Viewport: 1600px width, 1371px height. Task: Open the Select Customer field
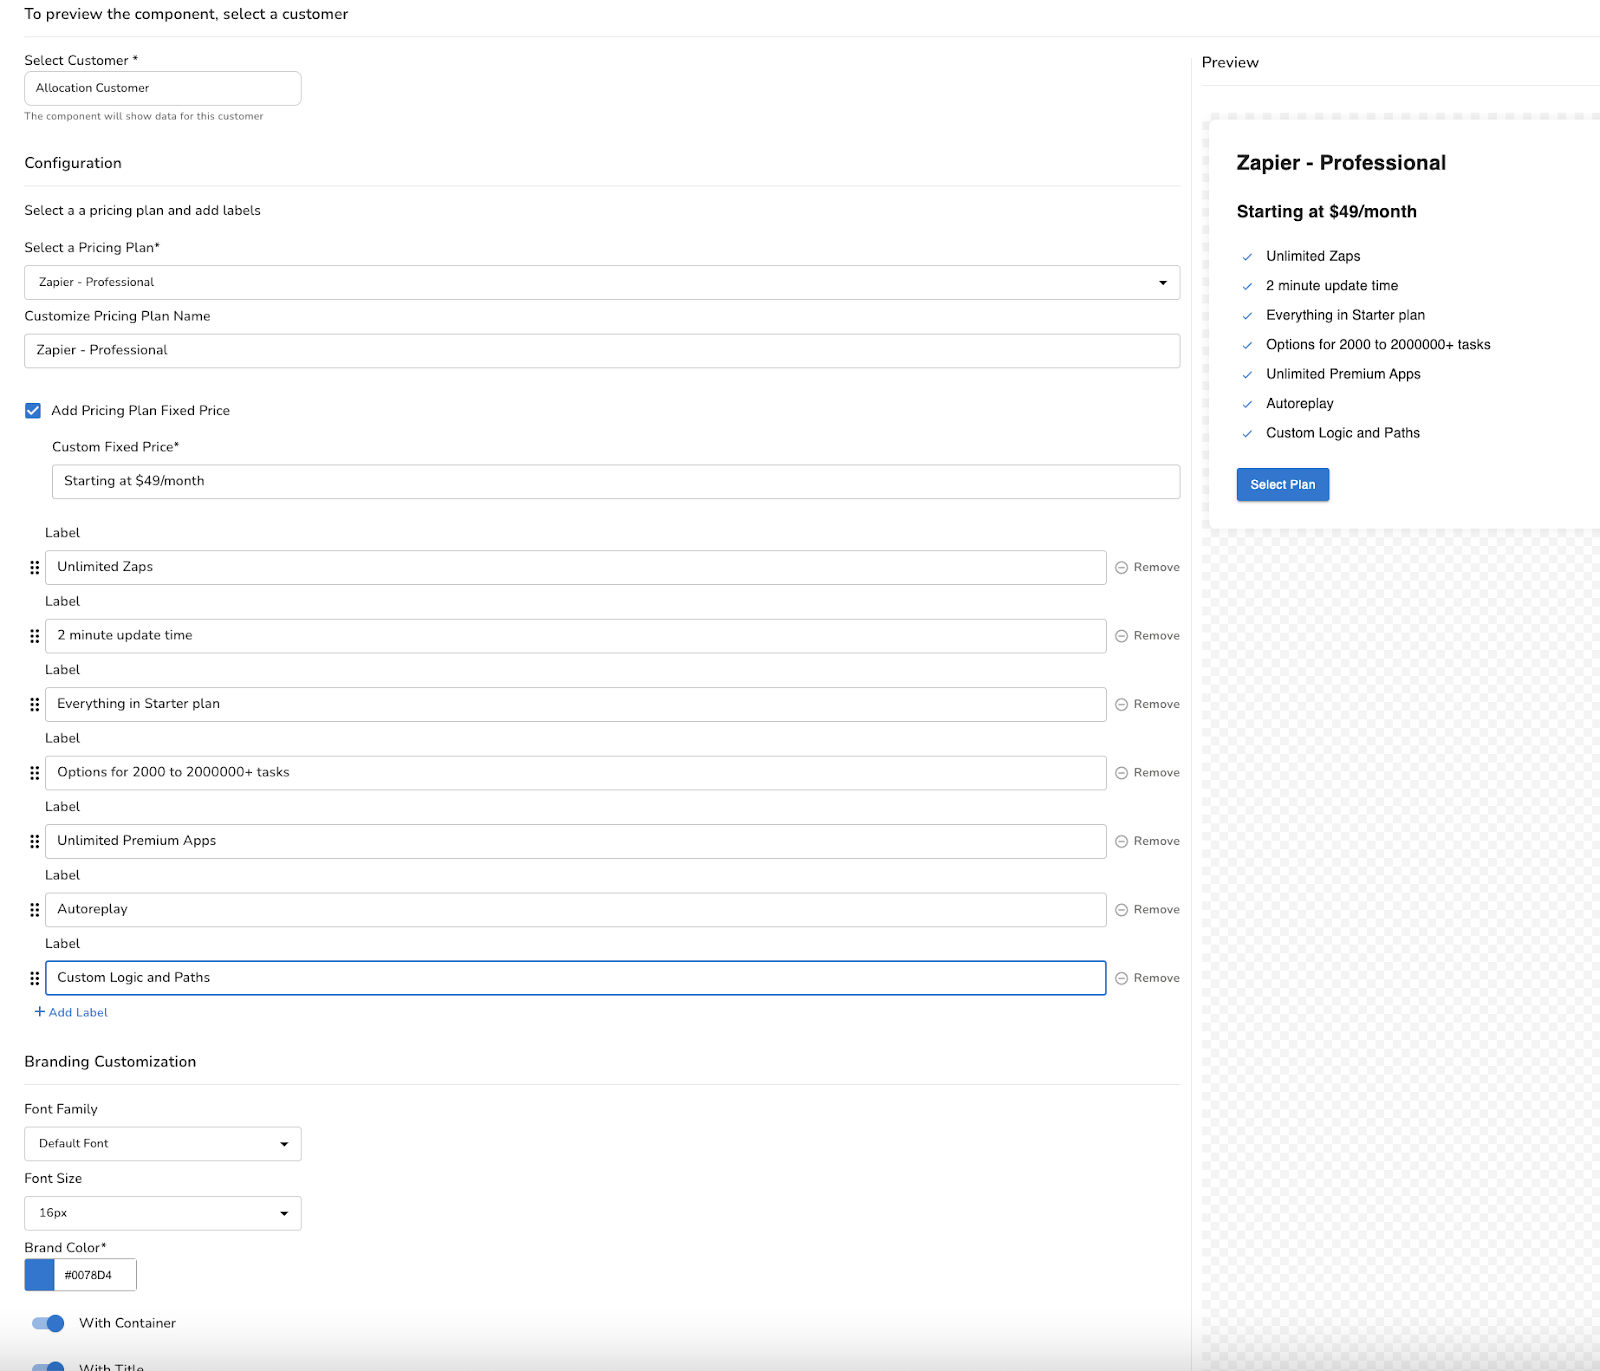(x=163, y=88)
